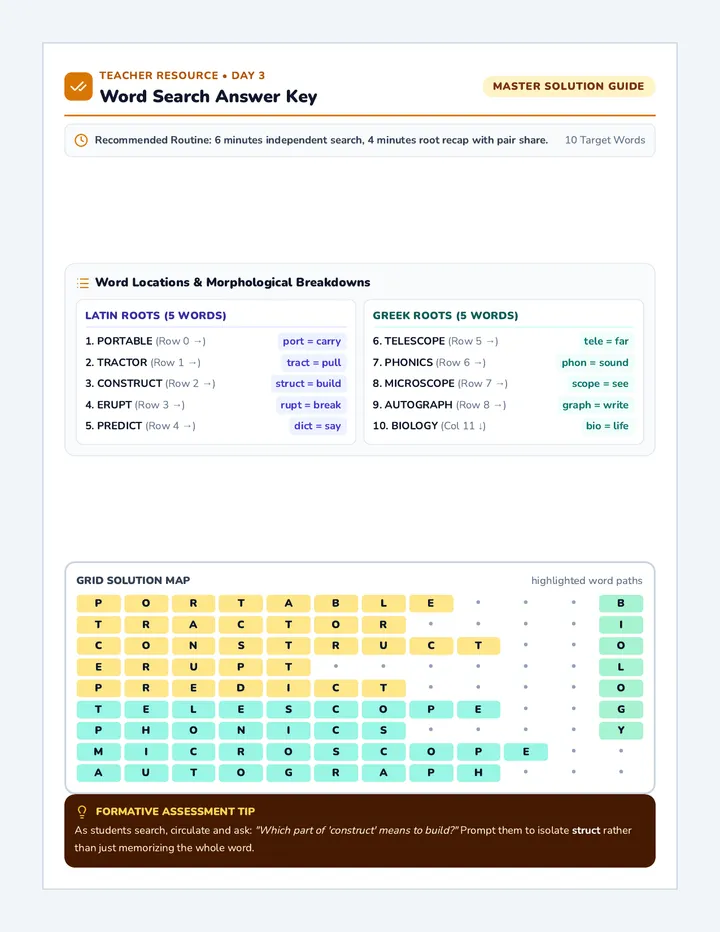
Task: Select the 'Word Search Answer Key' title
Action: tap(208, 96)
